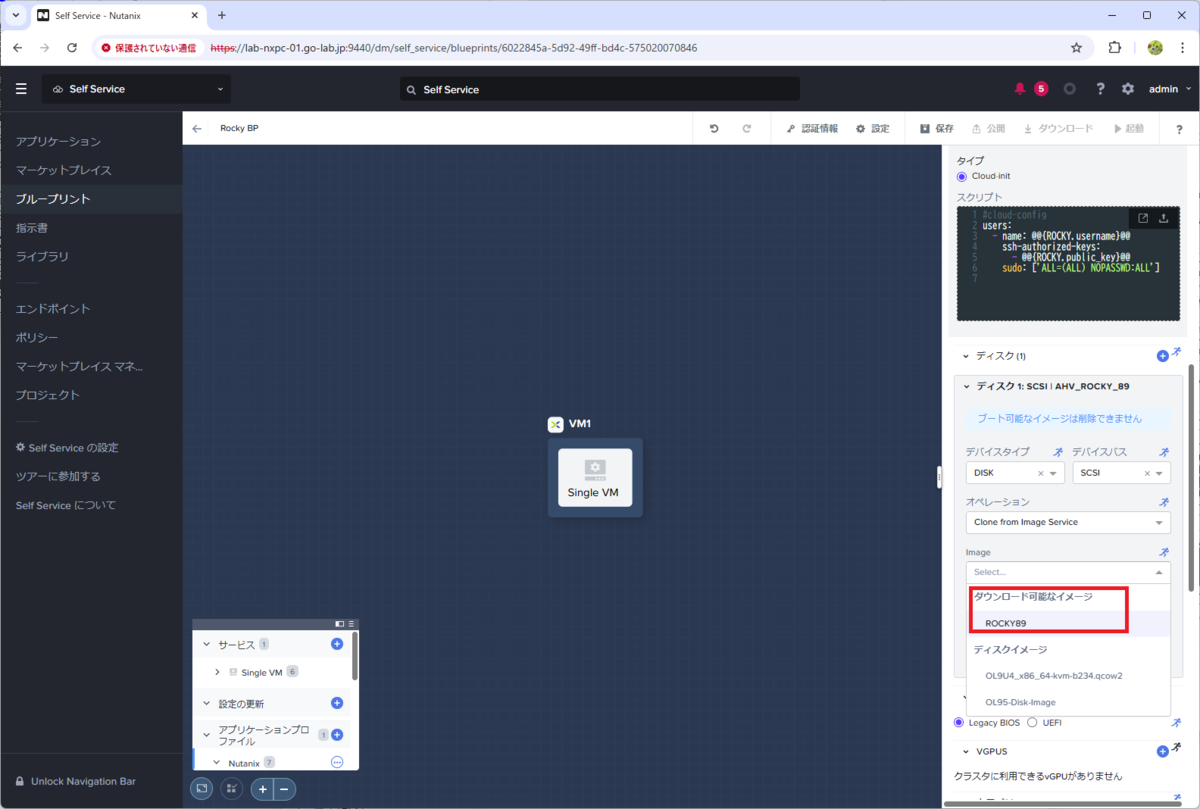Toggle runtime icon for Image field

(x=1163, y=552)
